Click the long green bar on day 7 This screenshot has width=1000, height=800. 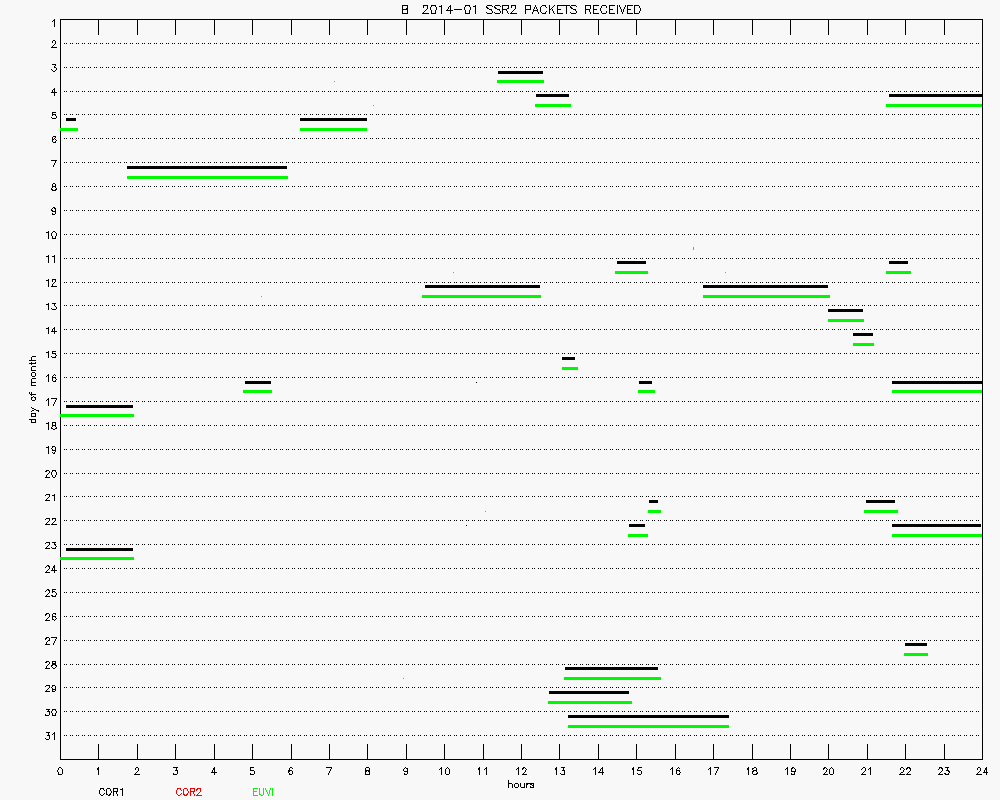[x=207, y=177]
